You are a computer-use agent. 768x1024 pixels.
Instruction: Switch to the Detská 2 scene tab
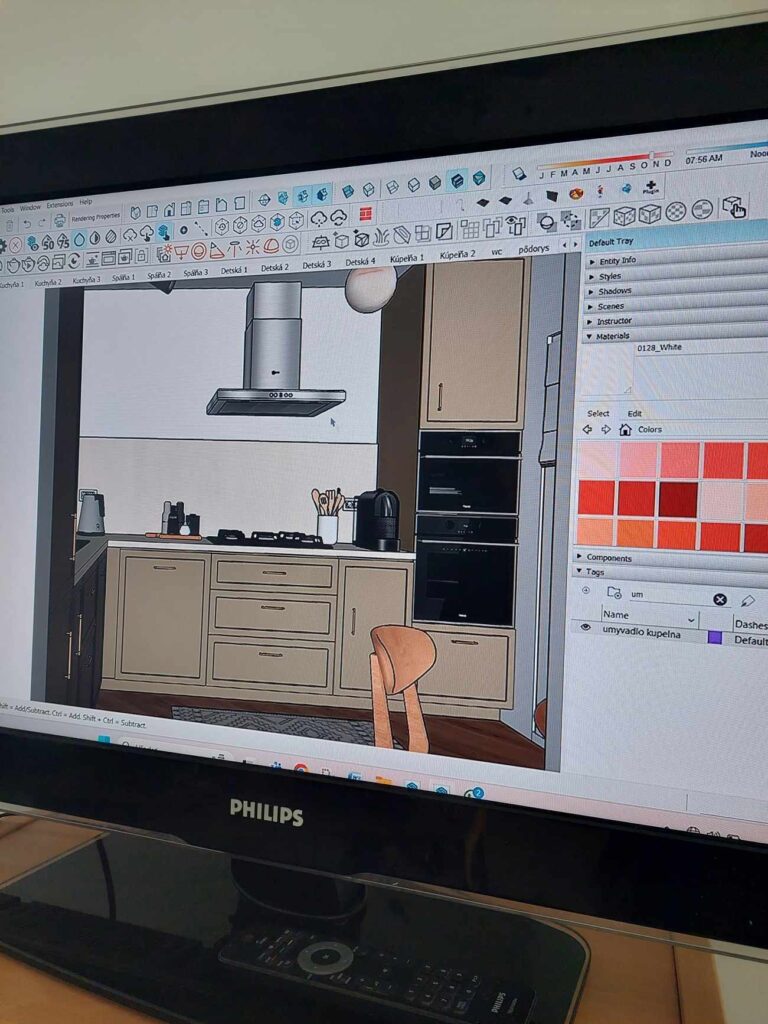pos(274,268)
